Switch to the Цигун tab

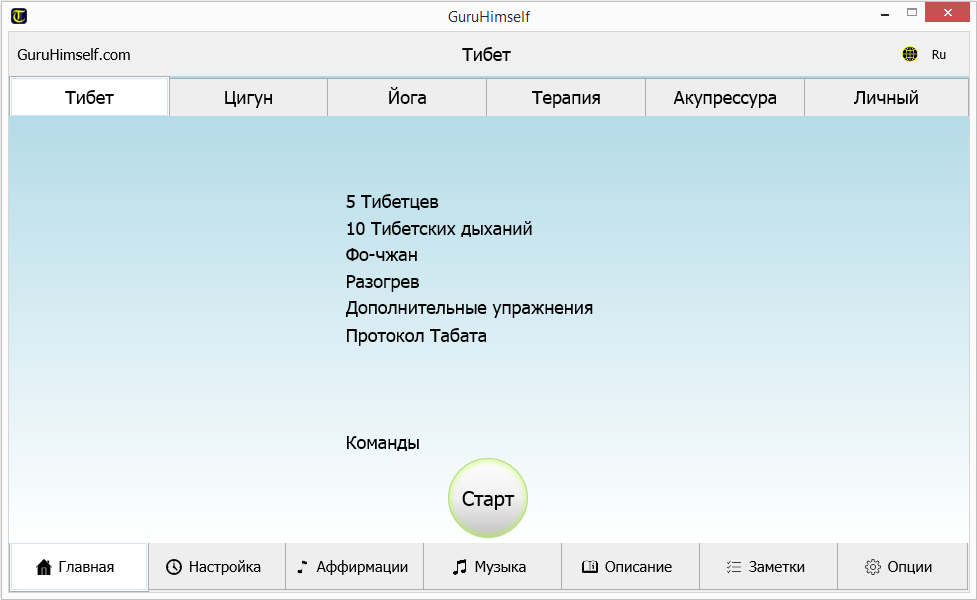tap(248, 98)
